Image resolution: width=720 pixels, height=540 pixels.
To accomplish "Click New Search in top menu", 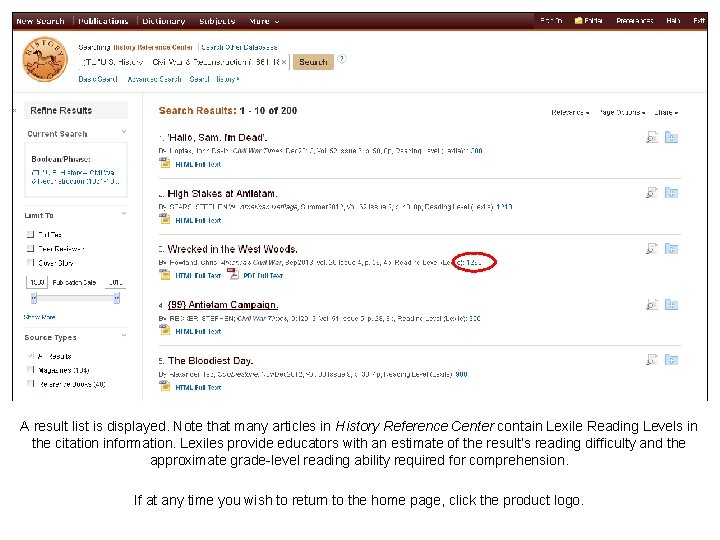I will 40,21.
